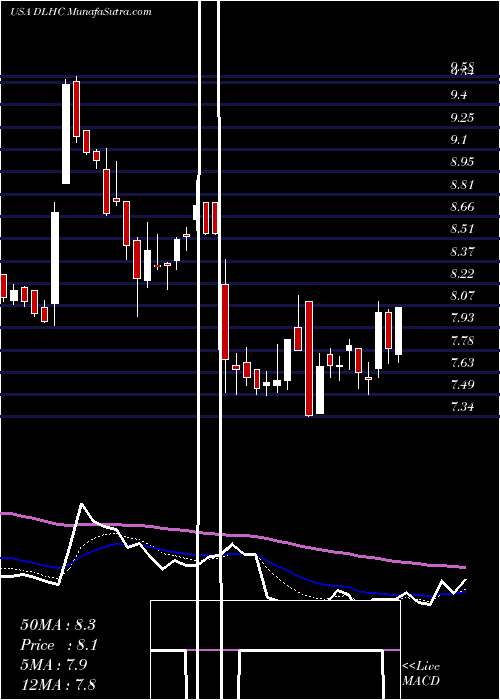Screen dimensions: 500x700
Task: Click the 'Price : 8.1' readout
Action: point(59,645)
